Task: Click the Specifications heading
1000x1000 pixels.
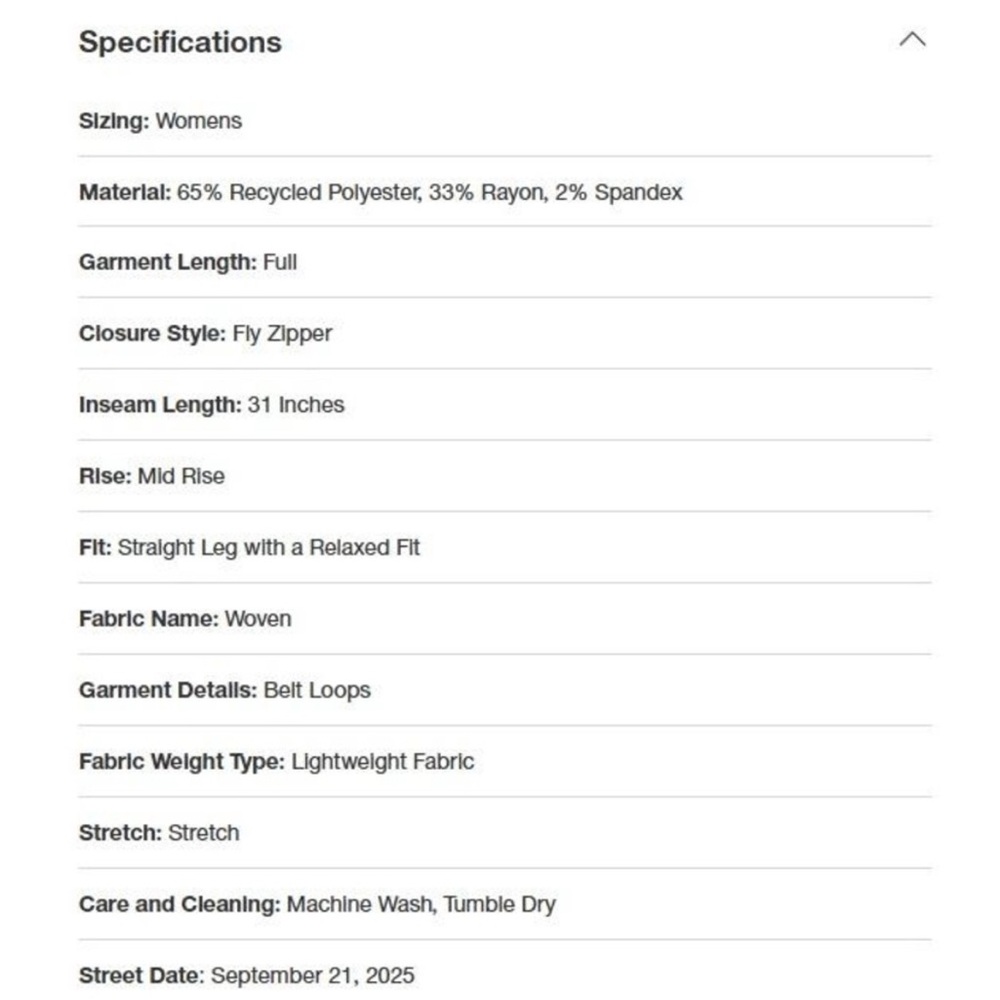Action: (180, 42)
